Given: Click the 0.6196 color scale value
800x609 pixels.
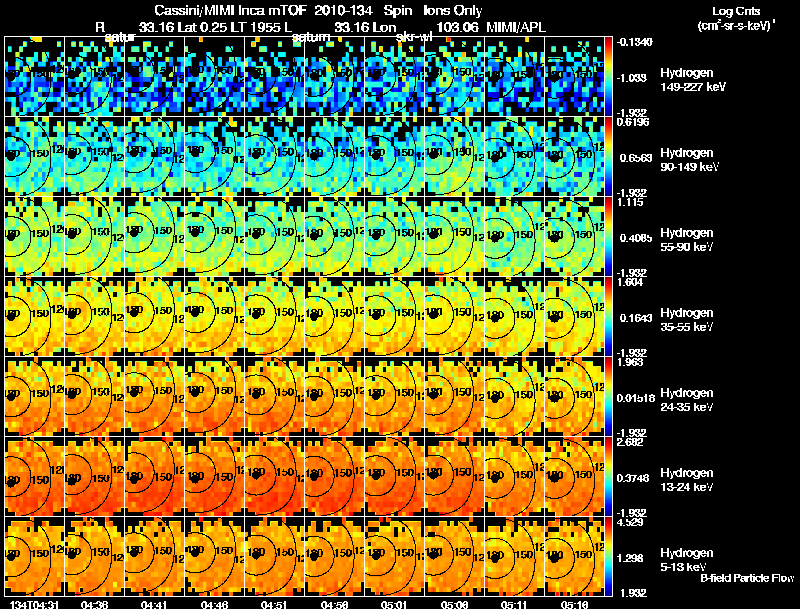Looking at the screenshot, I should tap(633, 122).
